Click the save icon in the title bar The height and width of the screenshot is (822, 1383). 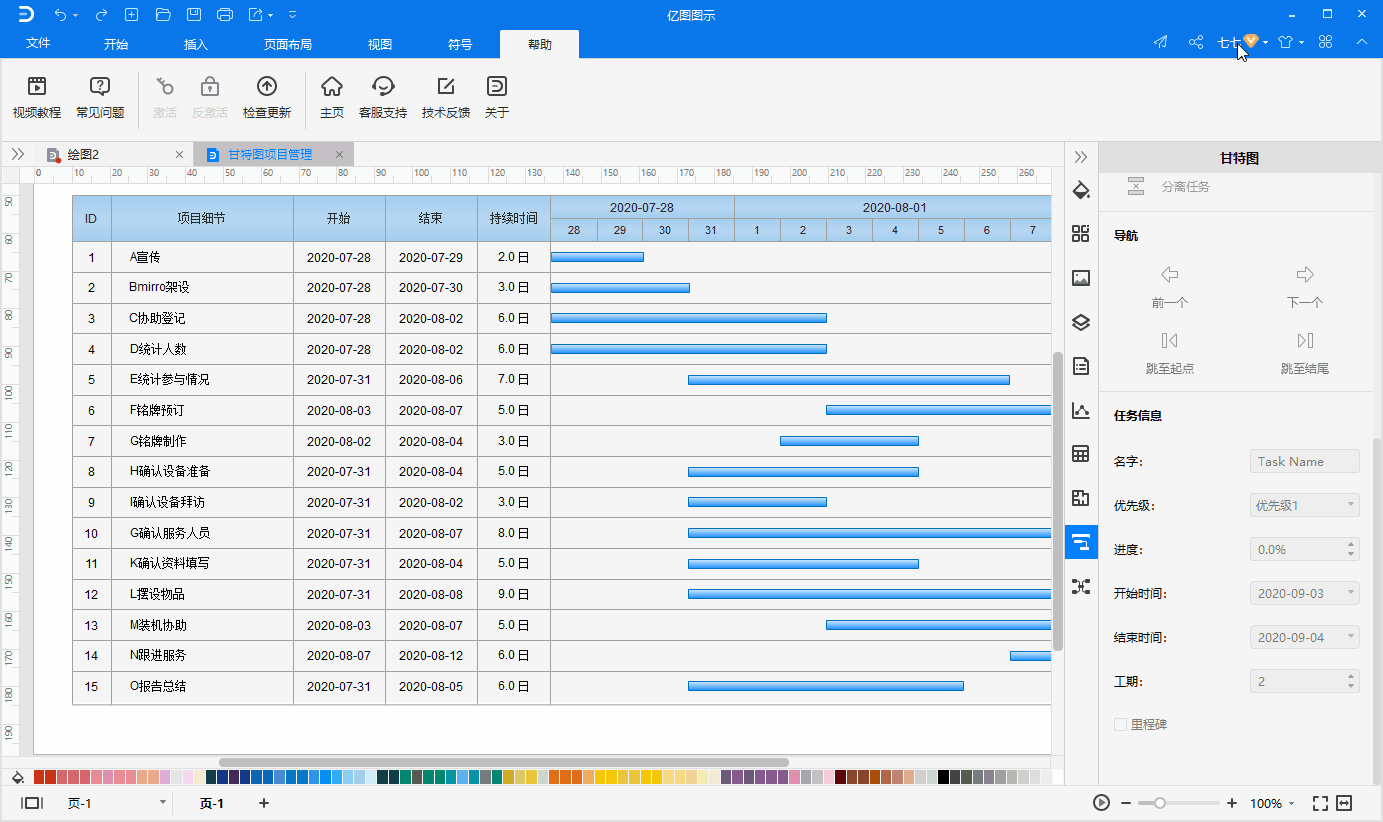click(194, 15)
